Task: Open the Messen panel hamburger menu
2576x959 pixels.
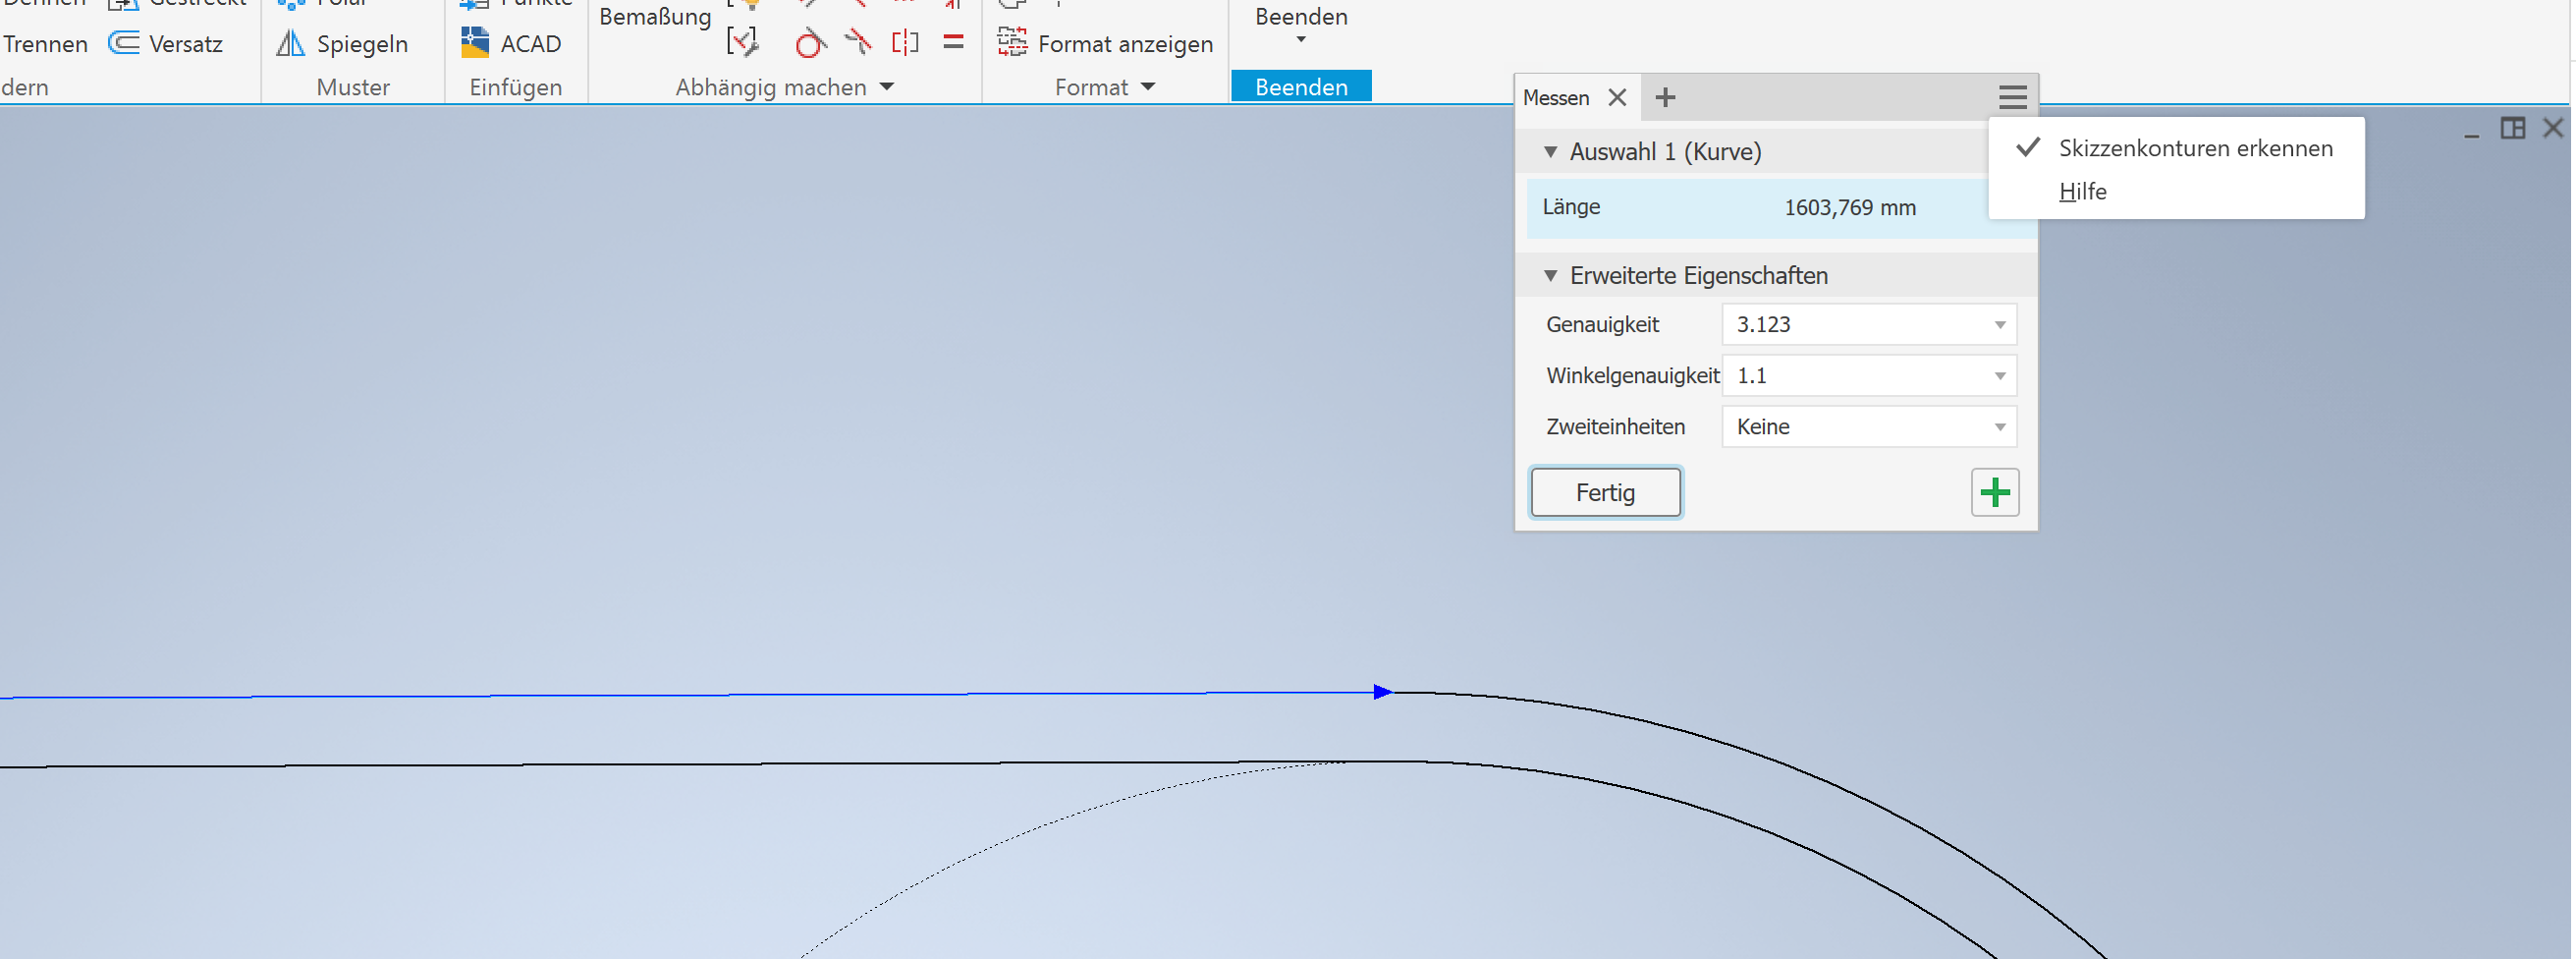Action: 2014,97
